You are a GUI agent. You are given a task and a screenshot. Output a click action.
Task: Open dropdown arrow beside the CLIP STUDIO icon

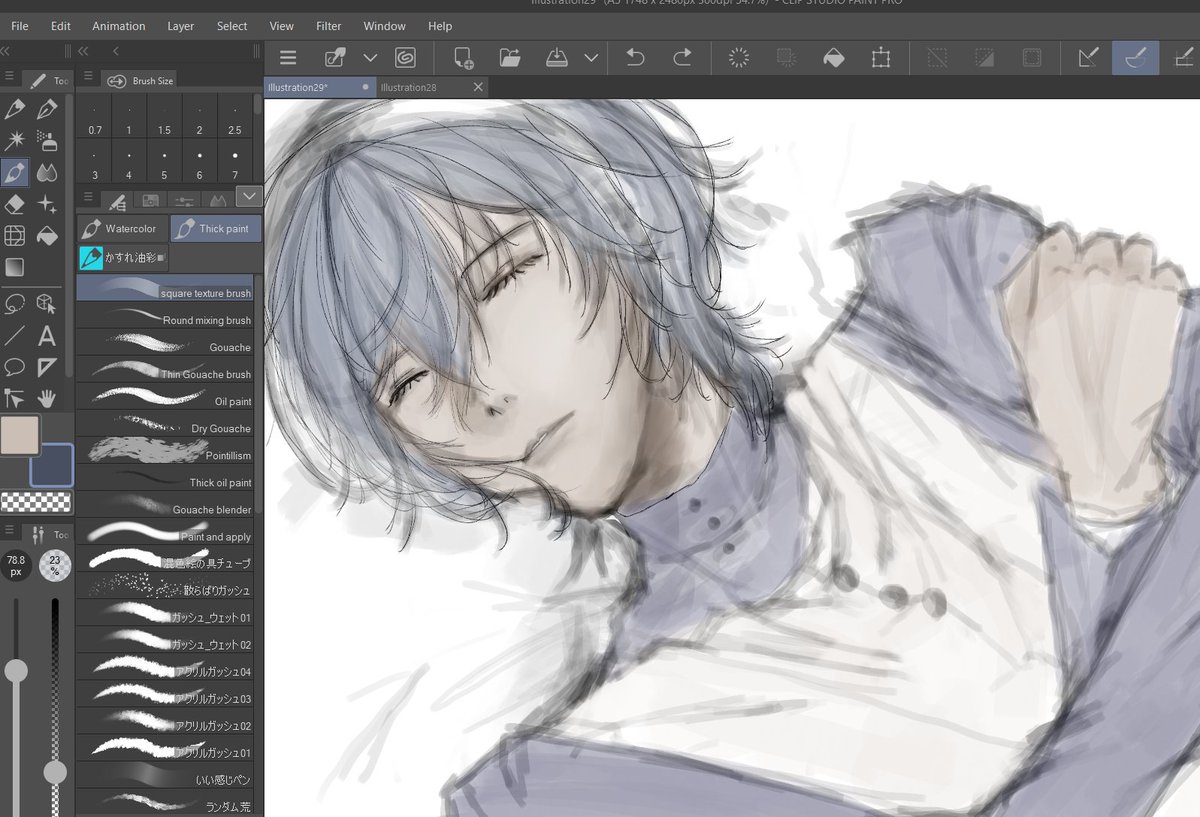[370, 58]
